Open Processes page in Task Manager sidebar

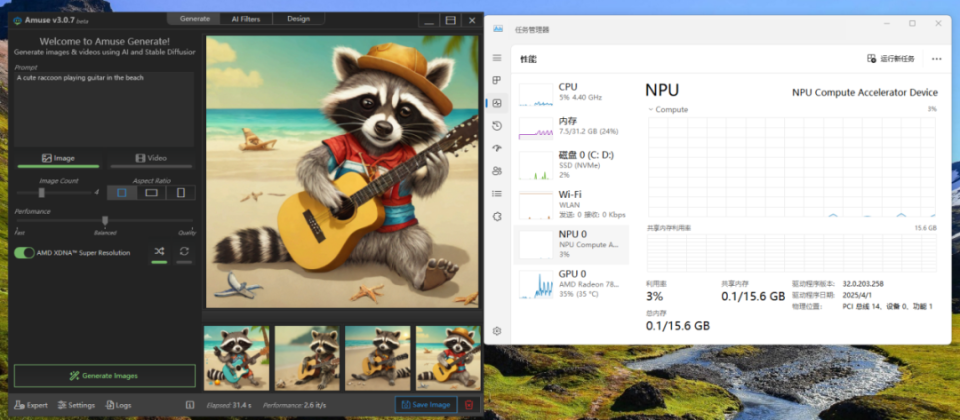click(497, 80)
